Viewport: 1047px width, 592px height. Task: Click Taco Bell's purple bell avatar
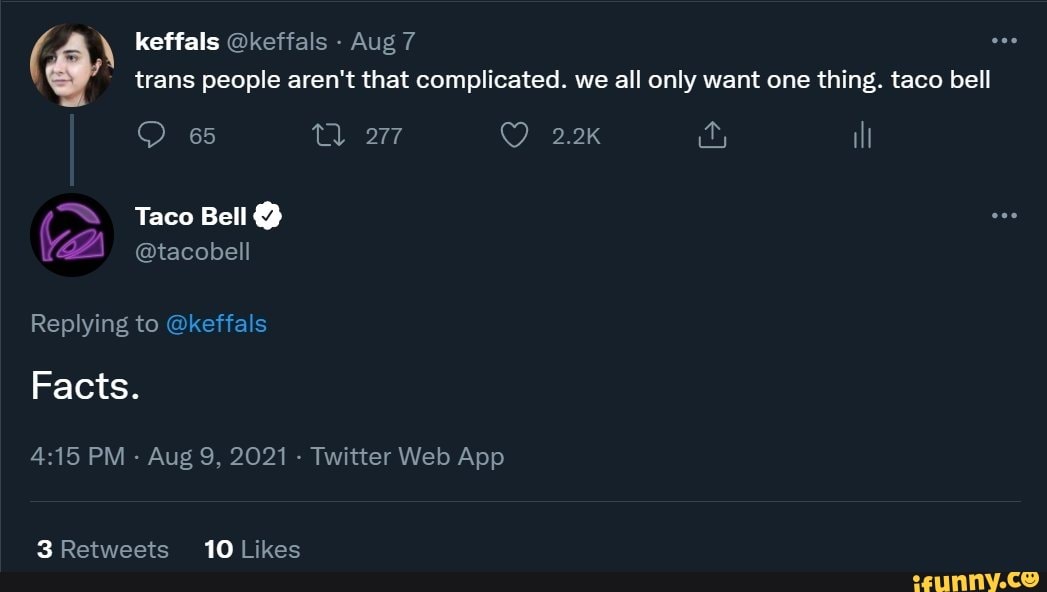pos(72,235)
